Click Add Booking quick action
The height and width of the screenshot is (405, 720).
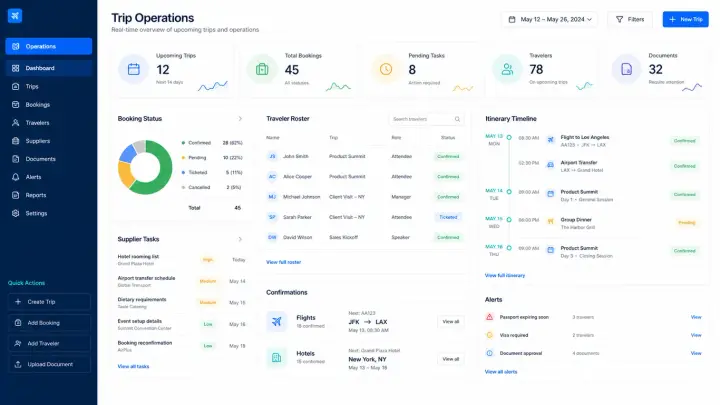49,323
